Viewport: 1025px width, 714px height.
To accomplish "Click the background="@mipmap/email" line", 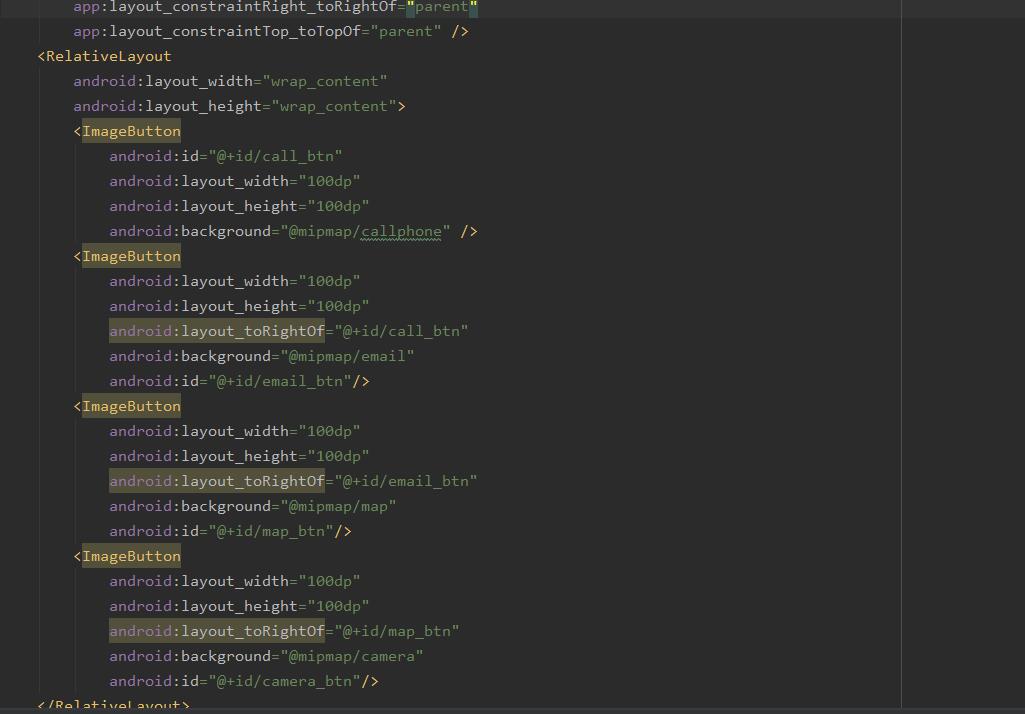I will (261, 356).
